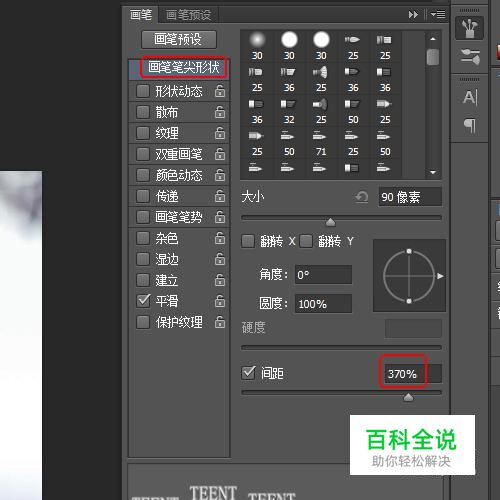Select the 71 size brush tip
The width and height of the screenshot is (500, 500).
tap(321, 144)
